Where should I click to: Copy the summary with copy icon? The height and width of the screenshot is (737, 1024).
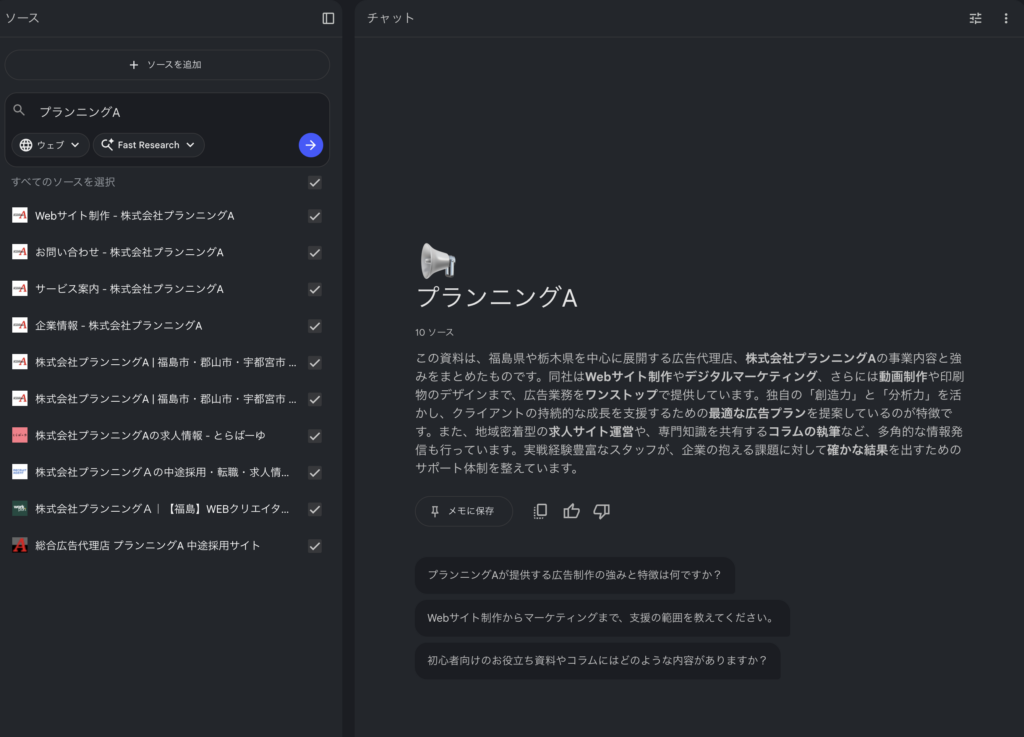coord(540,511)
